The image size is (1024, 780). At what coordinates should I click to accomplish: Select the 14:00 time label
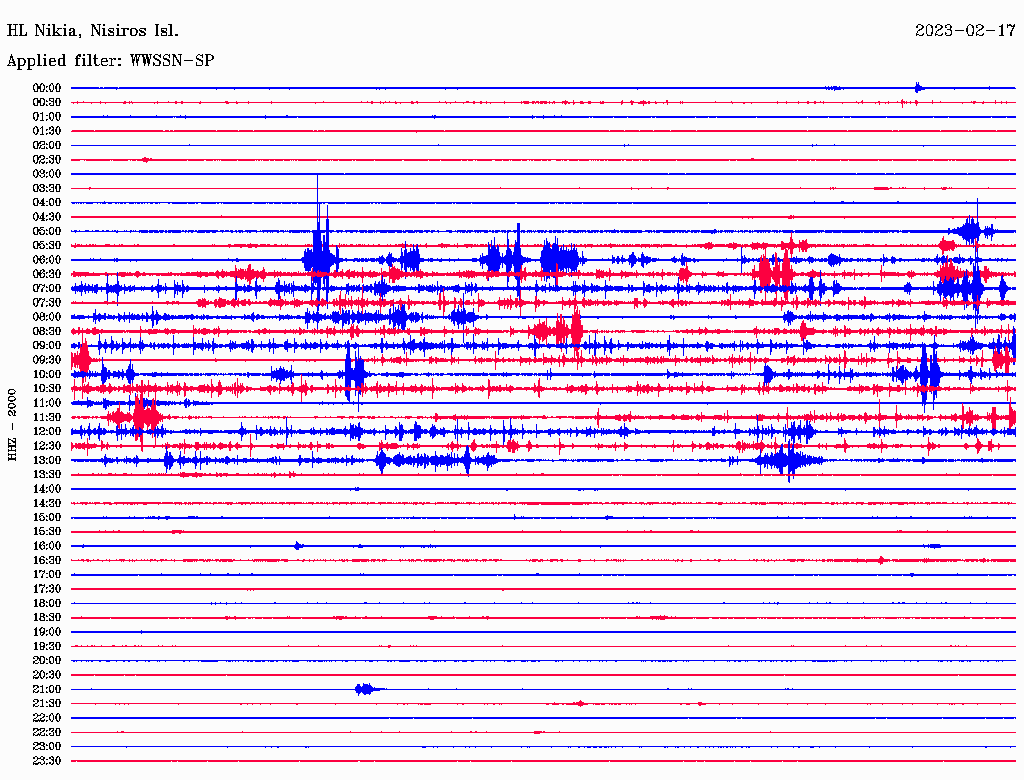pos(47,489)
